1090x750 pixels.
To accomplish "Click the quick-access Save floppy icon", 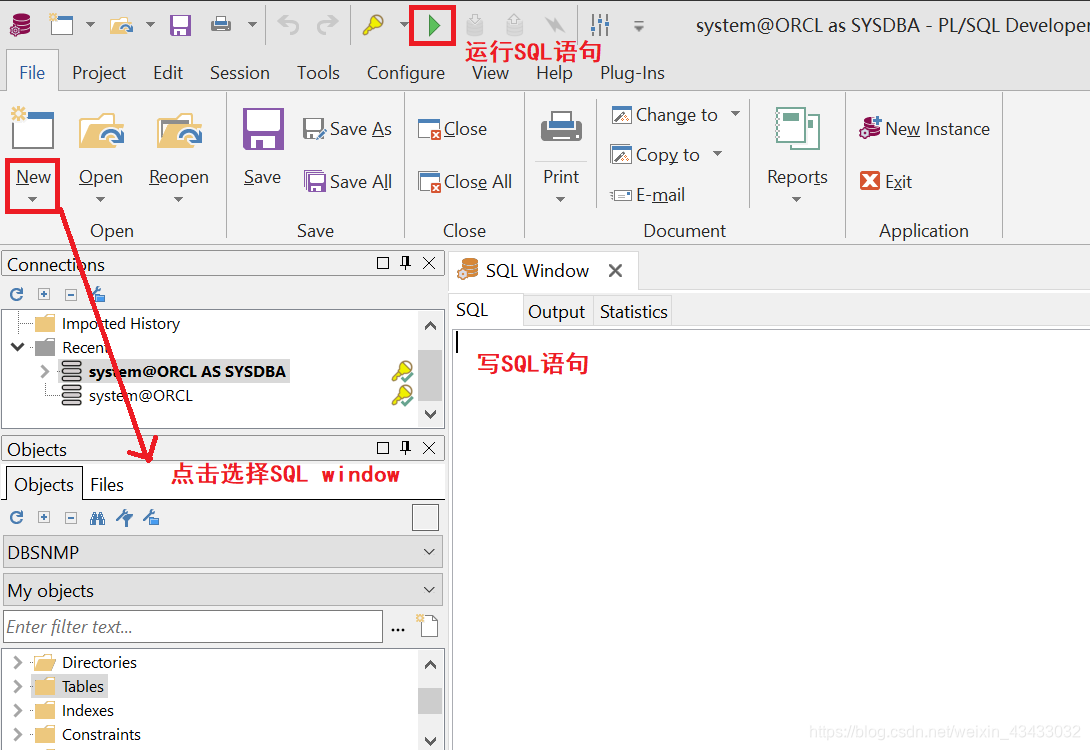I will click(180, 26).
